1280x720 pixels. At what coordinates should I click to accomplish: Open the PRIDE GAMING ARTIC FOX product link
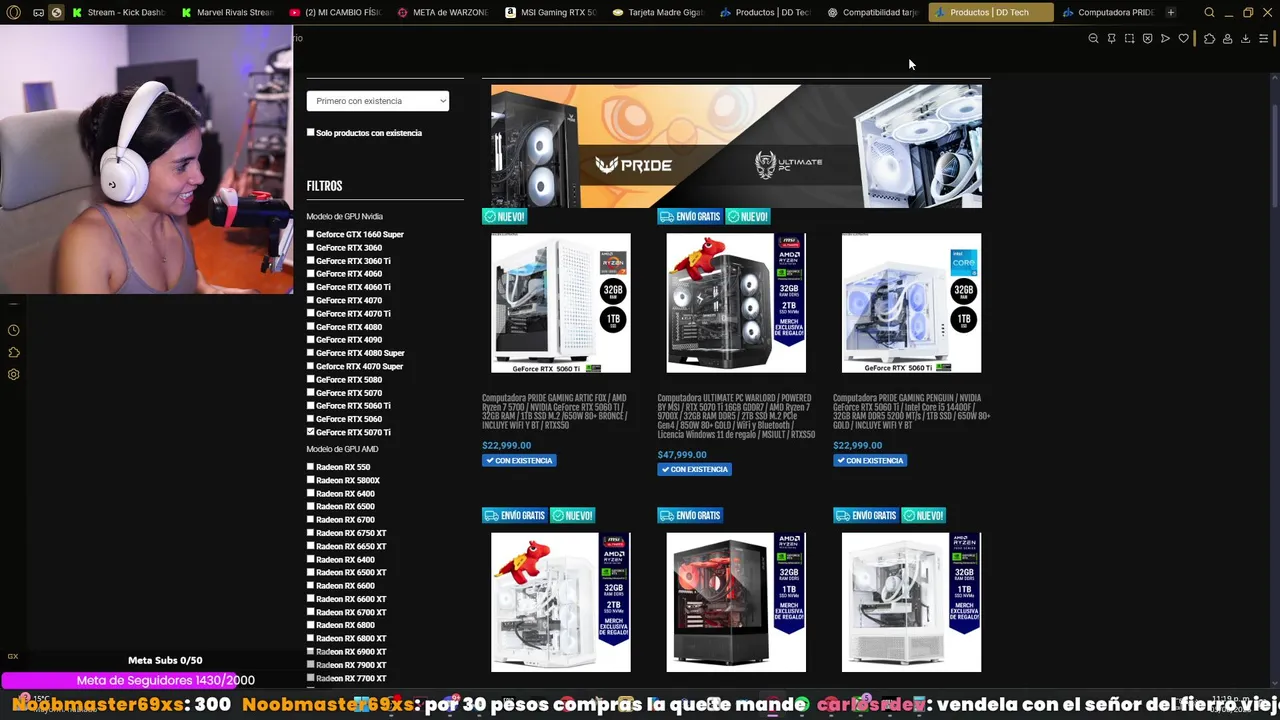click(555, 411)
